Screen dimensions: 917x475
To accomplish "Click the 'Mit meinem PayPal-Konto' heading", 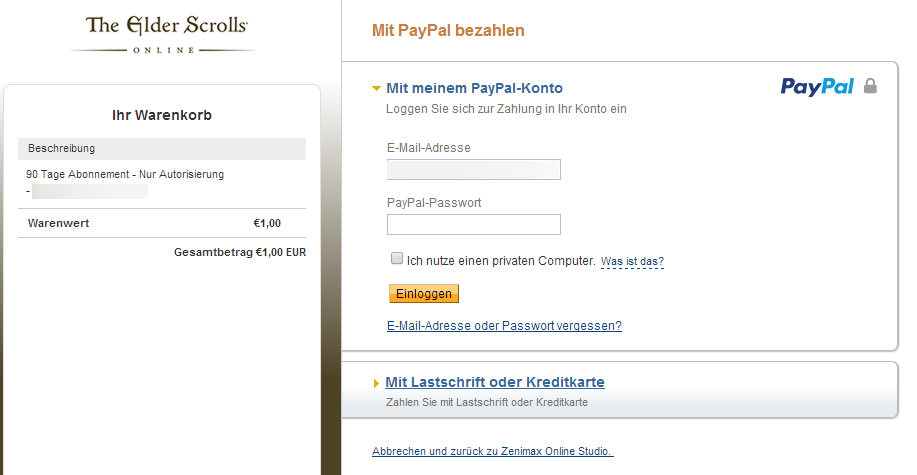I will point(474,88).
